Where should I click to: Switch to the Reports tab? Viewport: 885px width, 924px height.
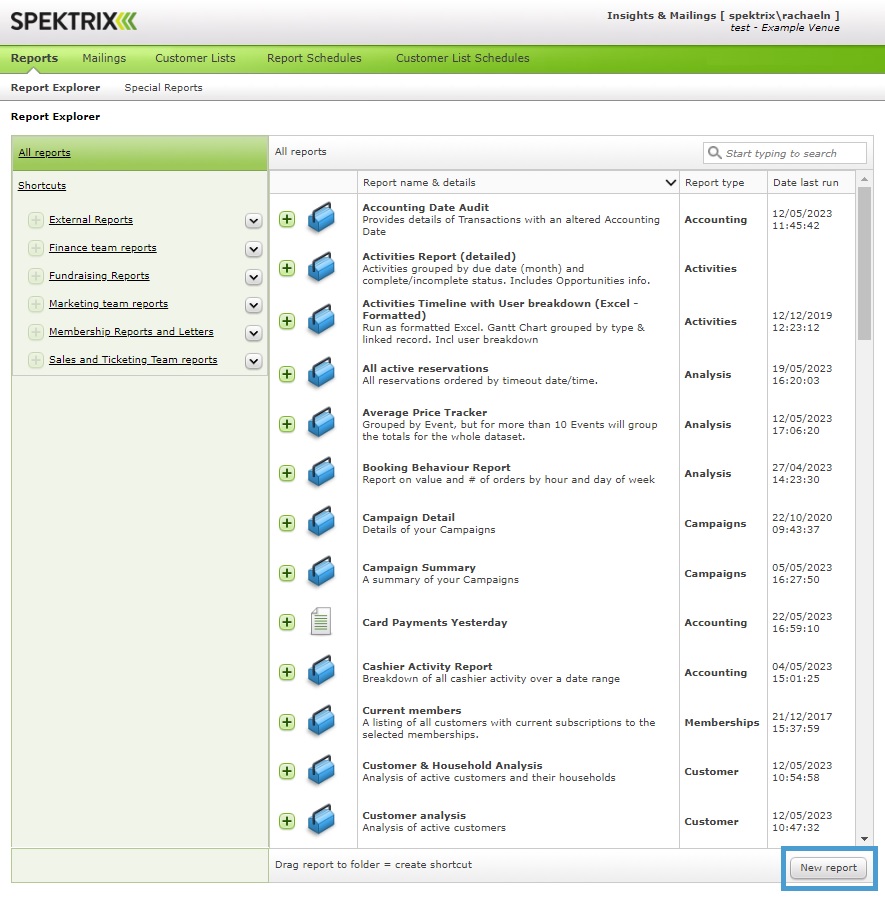click(x=34, y=58)
